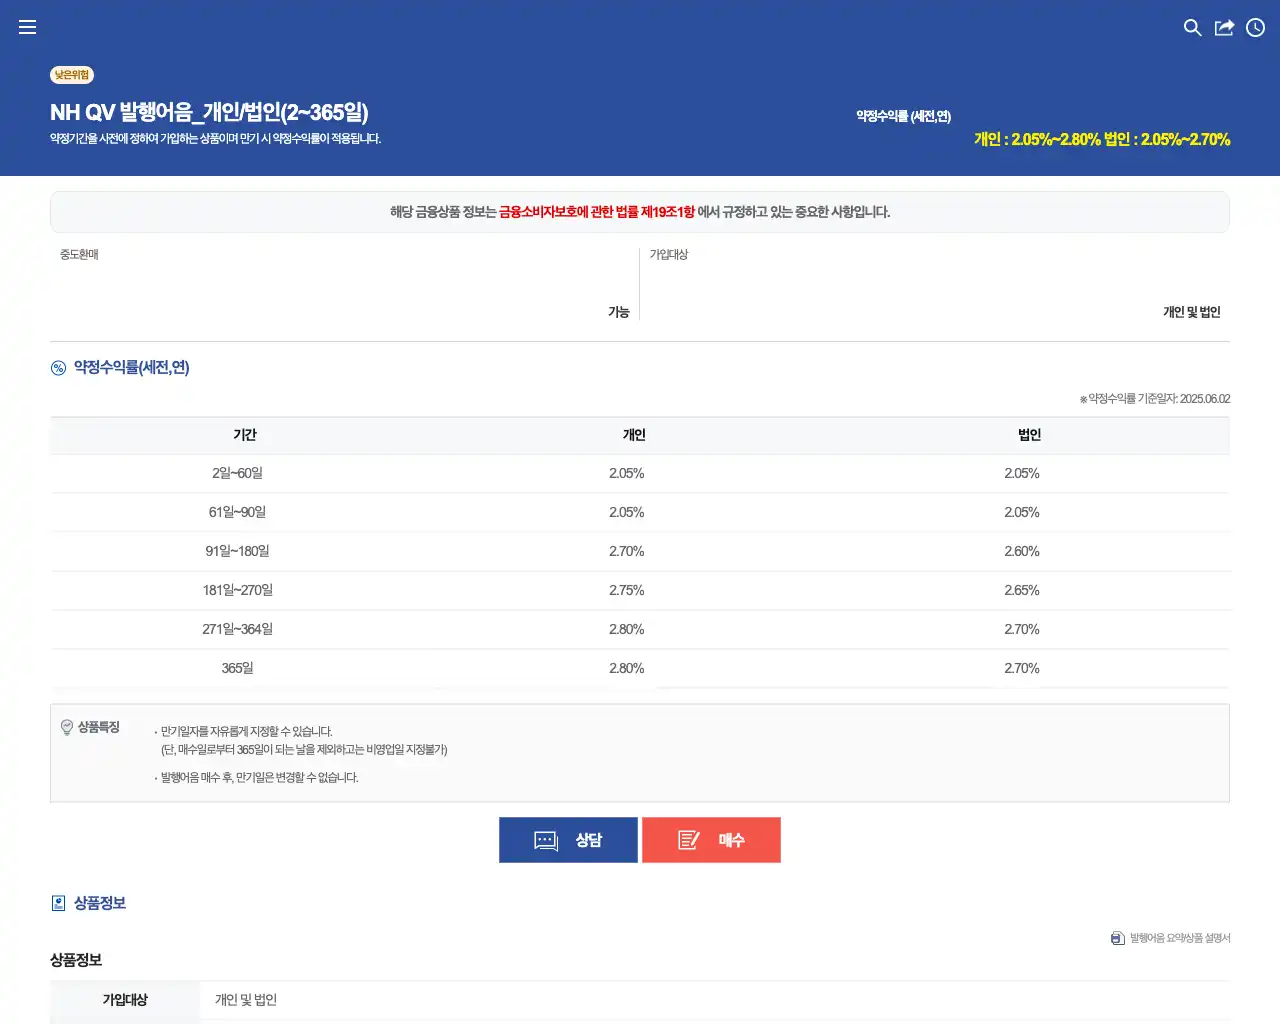Click note 만기일자를 자유롭게 지정할 수 있습니다
This screenshot has width=1280, height=1024.
pos(246,732)
